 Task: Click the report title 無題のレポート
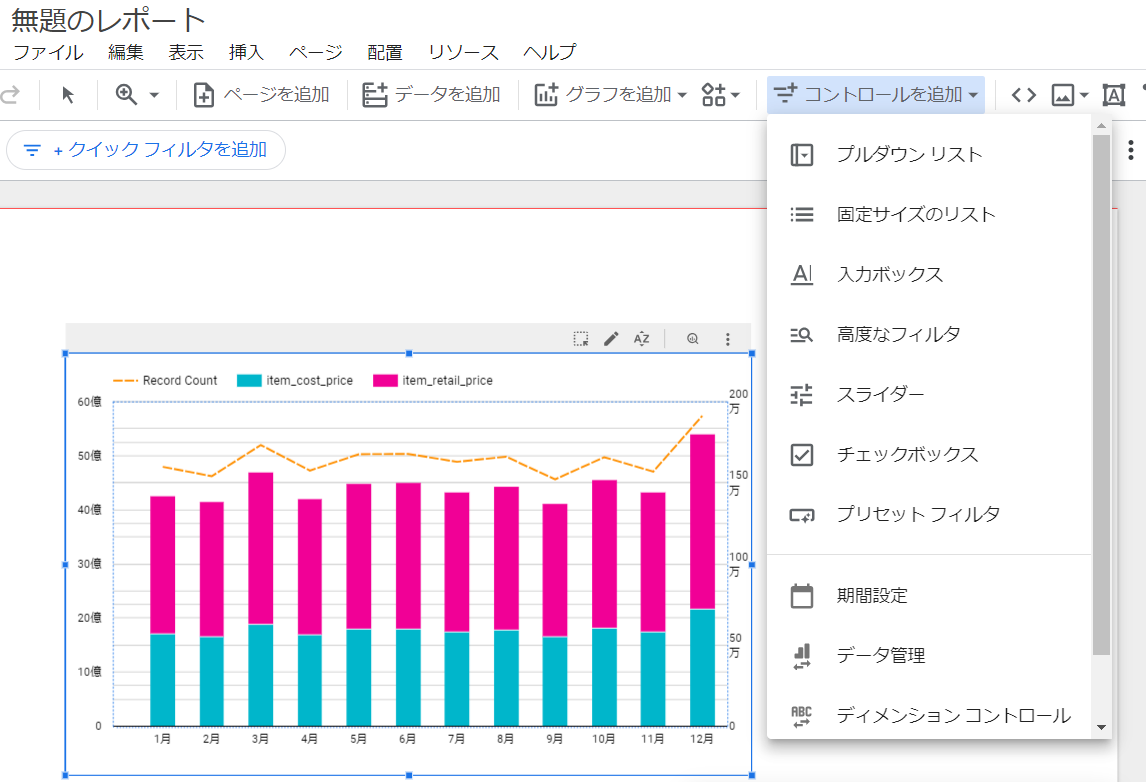[108, 20]
